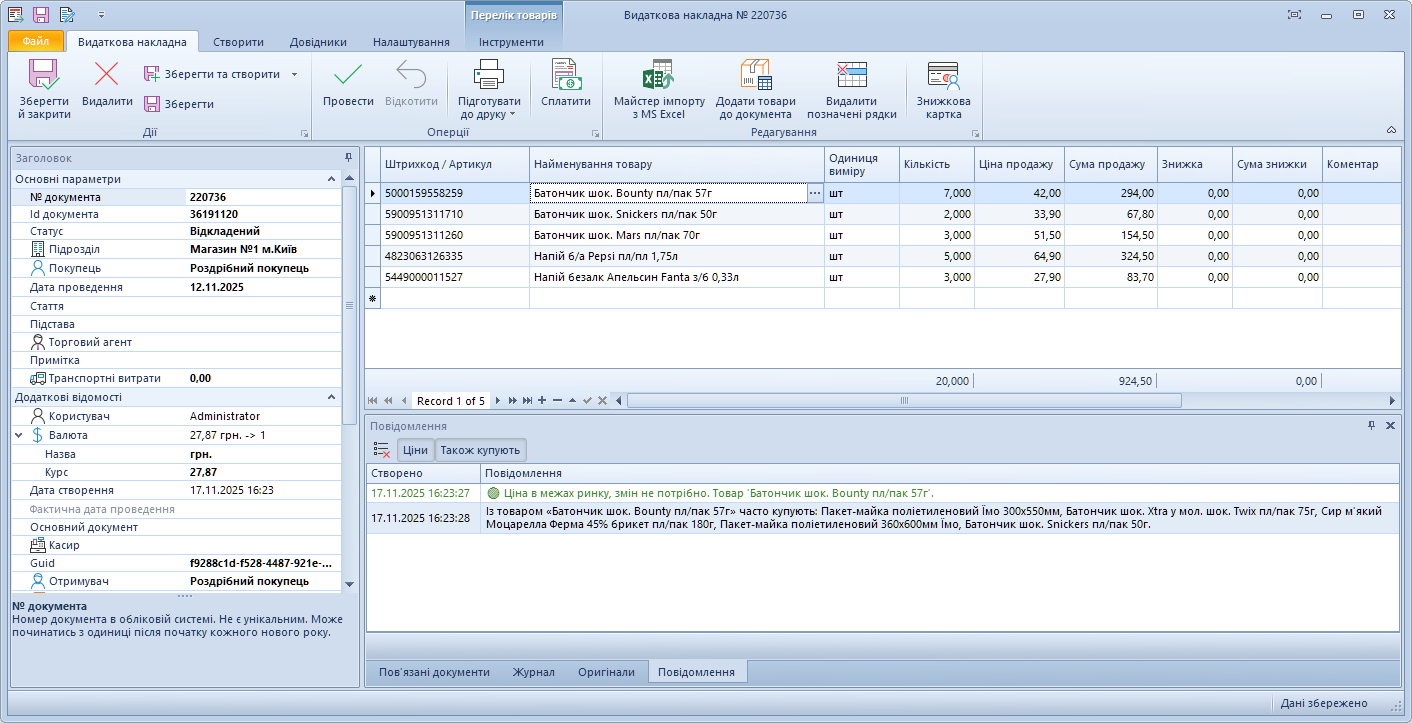The width and height of the screenshot is (1412, 723).
Task: Switch to the Довідники ribbon tab
Action: click(318, 42)
